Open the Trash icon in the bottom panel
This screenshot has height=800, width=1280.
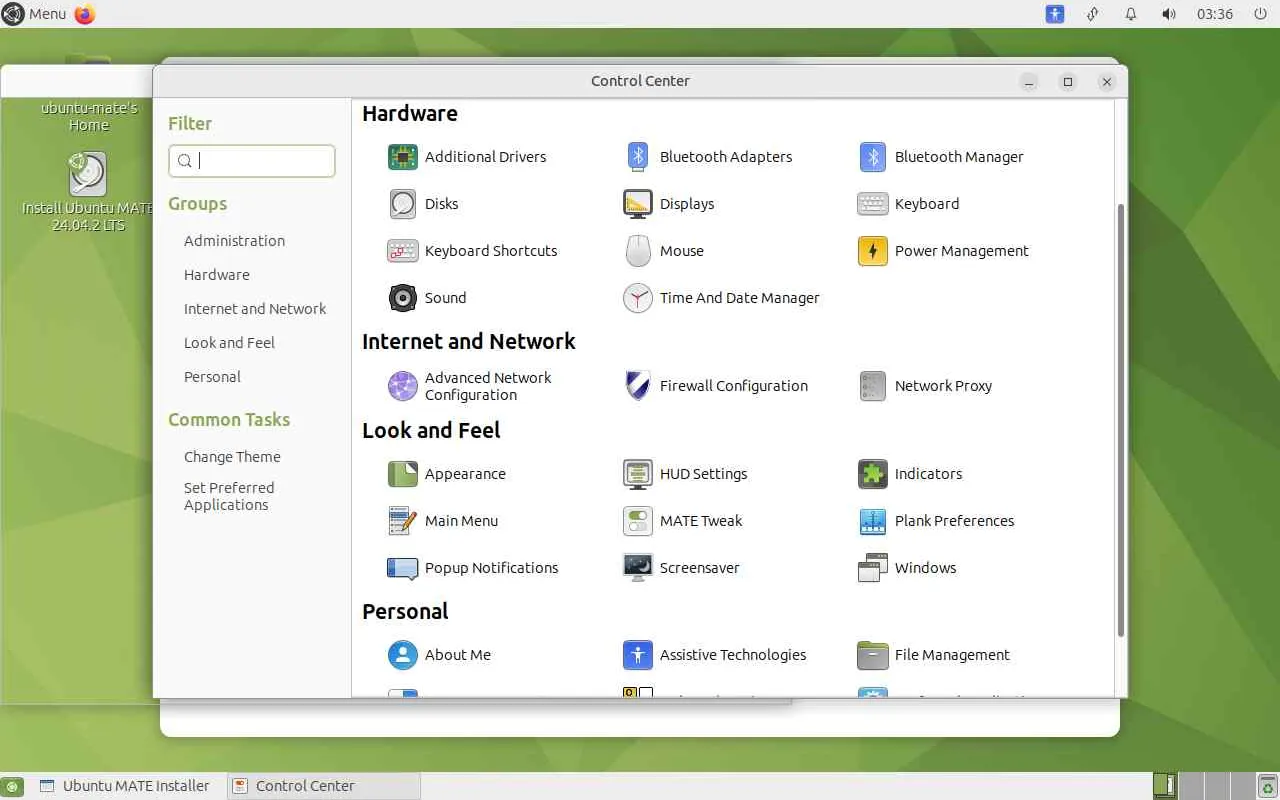(x=1267, y=786)
